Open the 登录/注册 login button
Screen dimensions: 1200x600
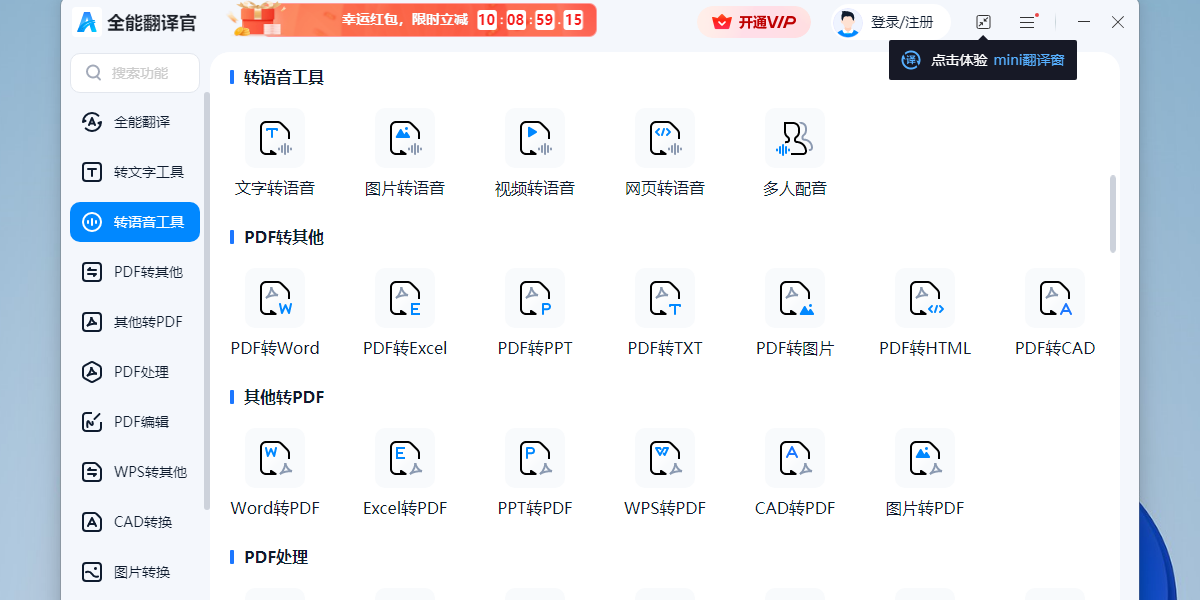891,22
